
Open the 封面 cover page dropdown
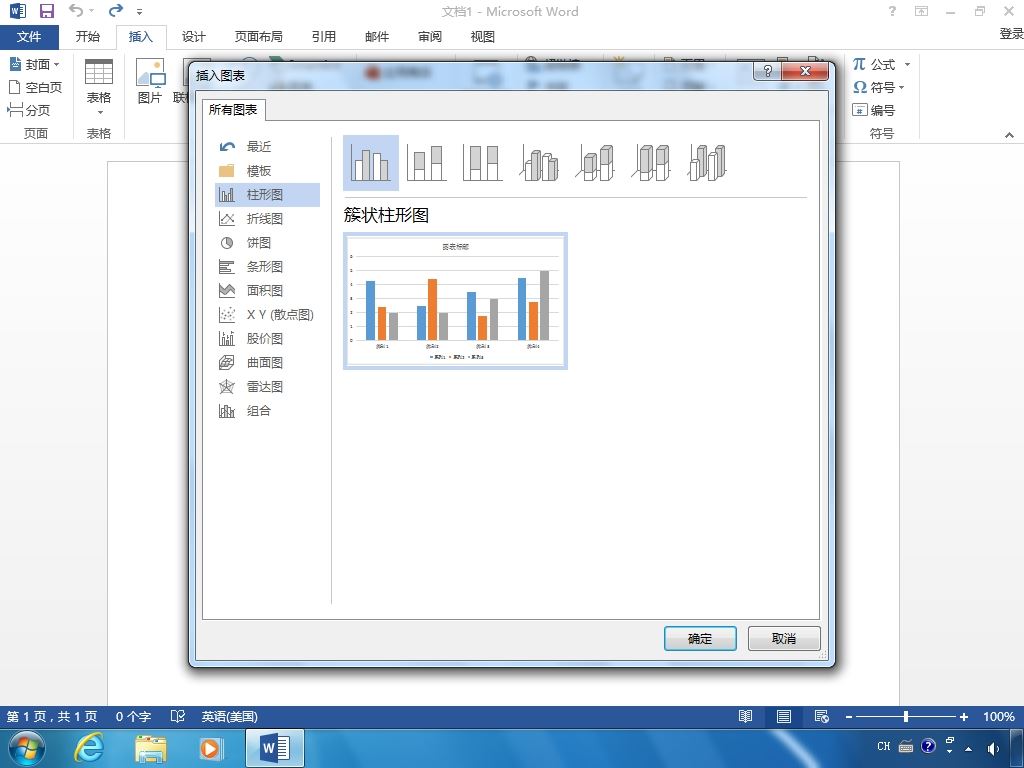coord(35,64)
